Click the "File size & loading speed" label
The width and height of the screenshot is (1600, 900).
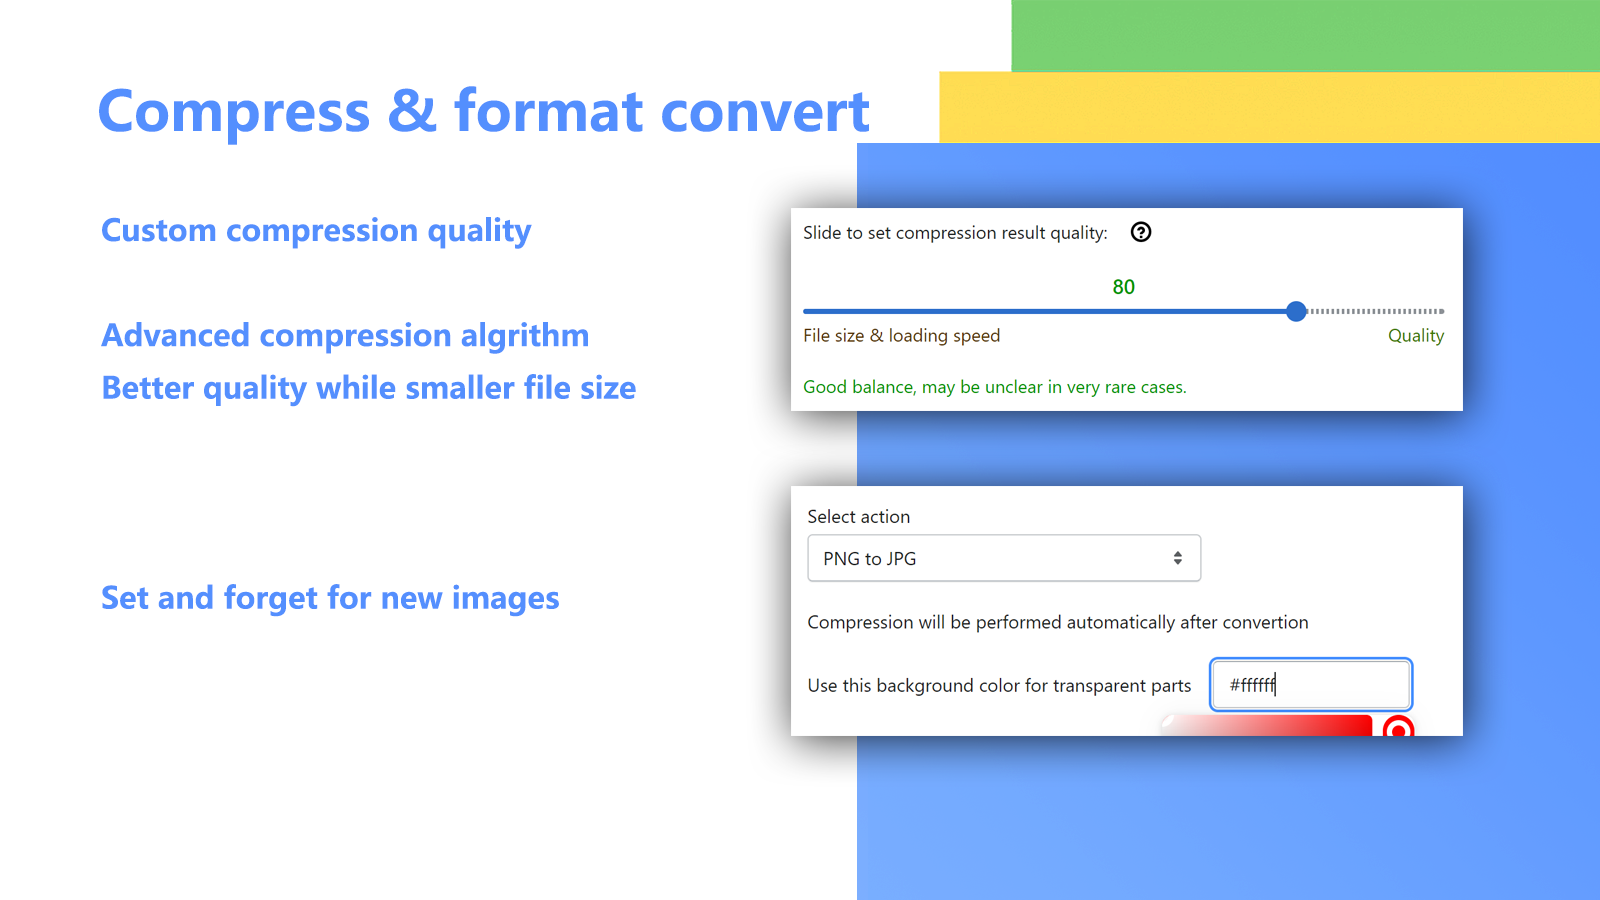click(901, 336)
